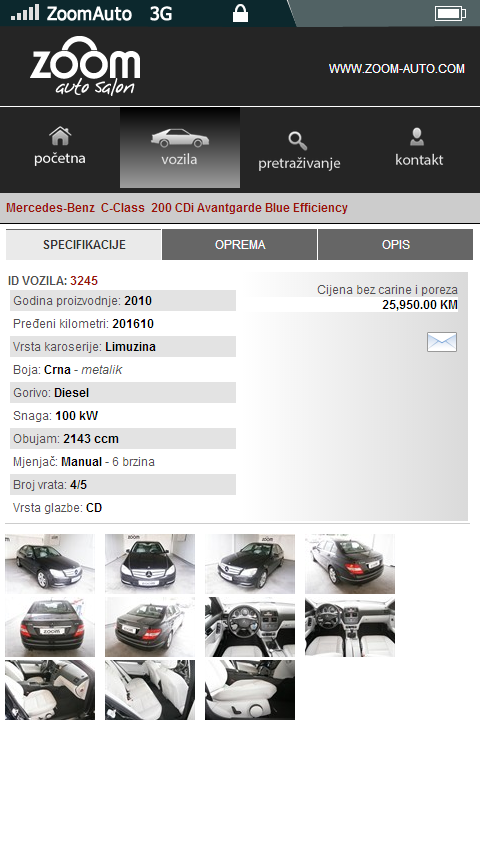Image resolution: width=480 pixels, height=854 pixels.
Task: Click the Mercedes-Benz C-Class title
Action: pos(177,208)
